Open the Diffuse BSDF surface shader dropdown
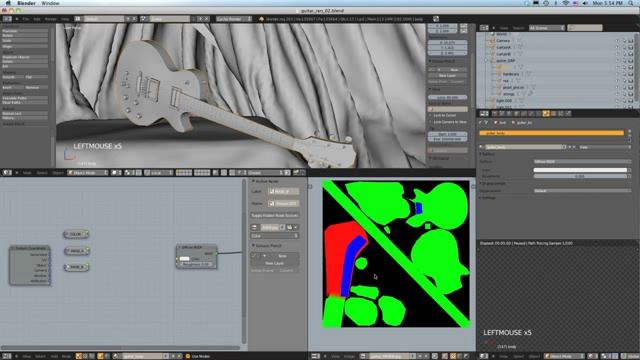Viewport: 640px width, 360px height. click(x=582, y=162)
